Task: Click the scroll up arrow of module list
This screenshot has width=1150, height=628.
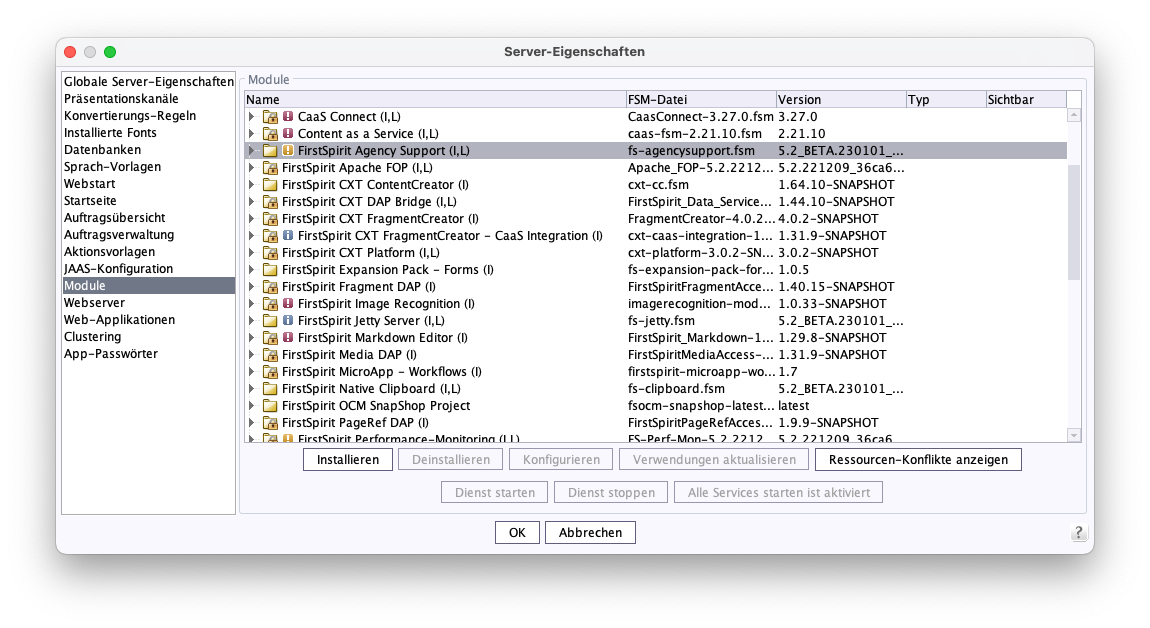Action: tap(1074, 115)
